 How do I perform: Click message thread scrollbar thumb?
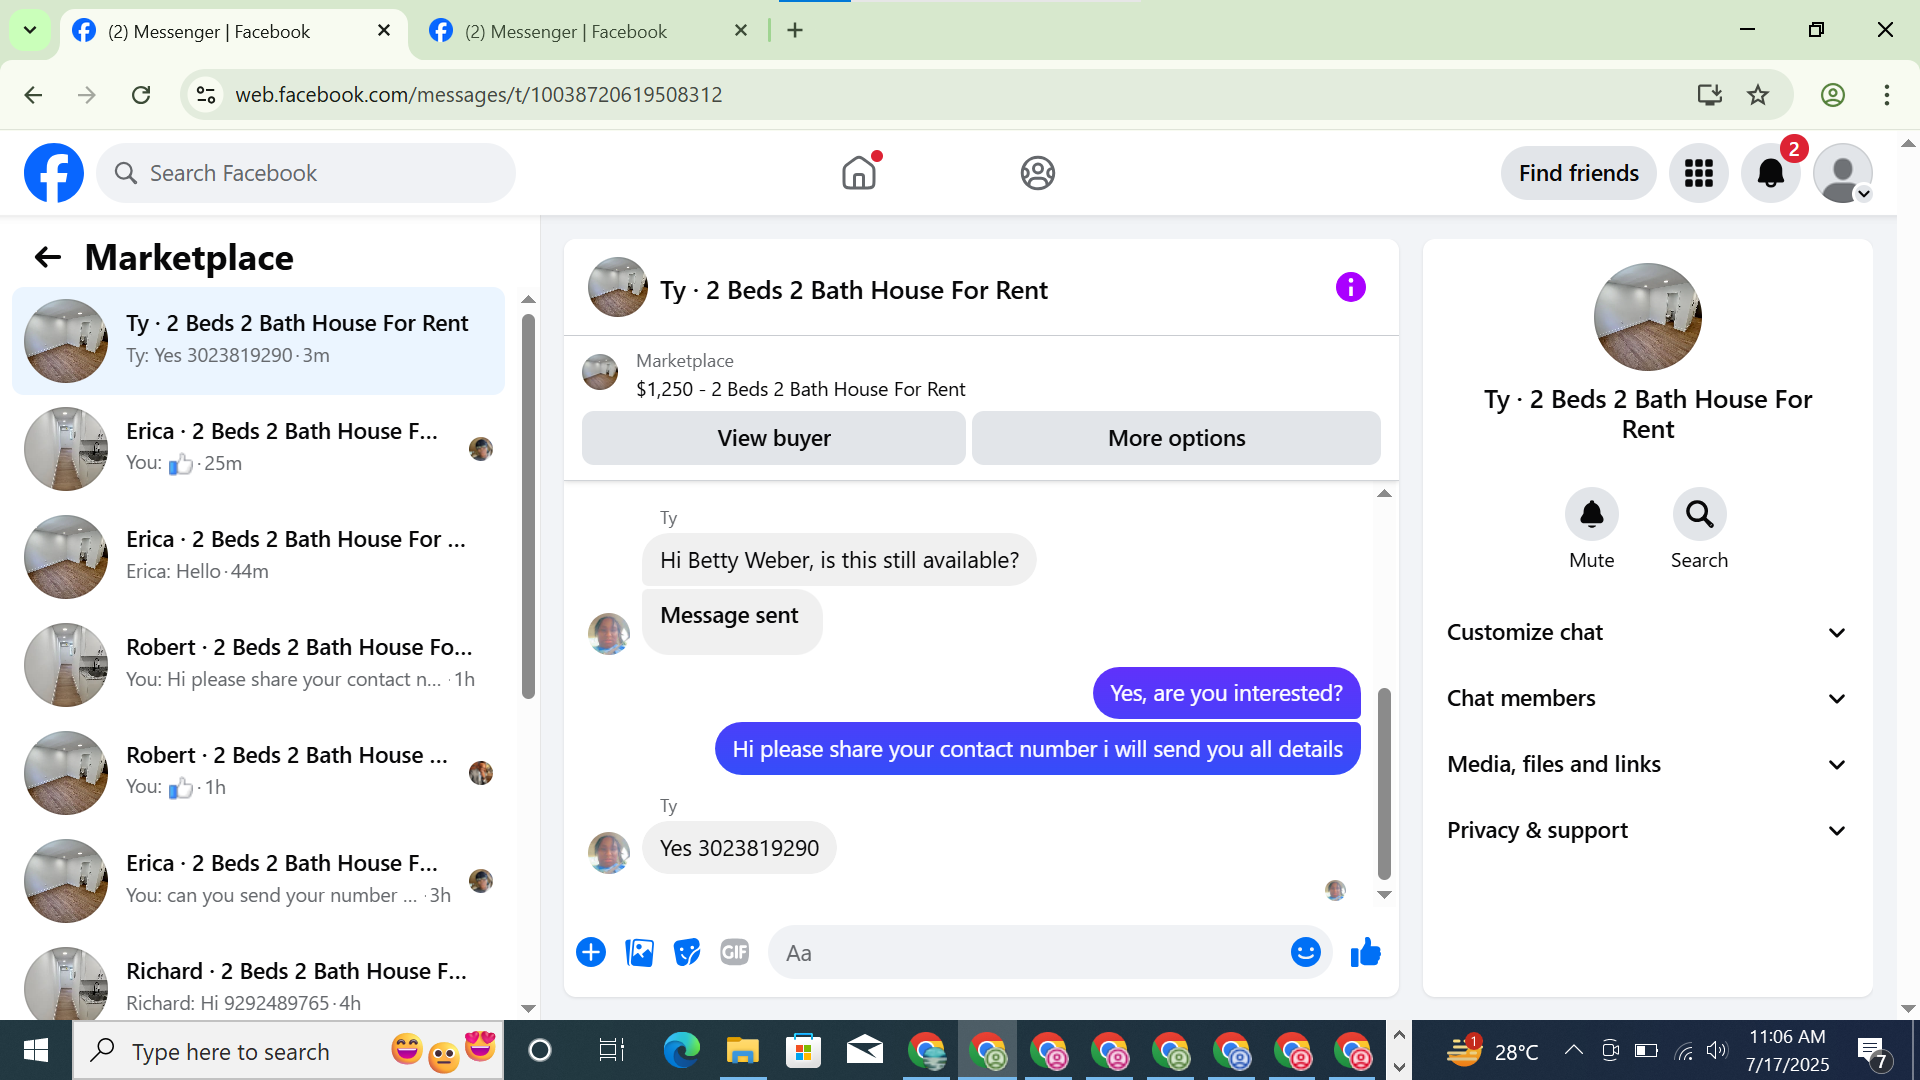pos(1384,784)
